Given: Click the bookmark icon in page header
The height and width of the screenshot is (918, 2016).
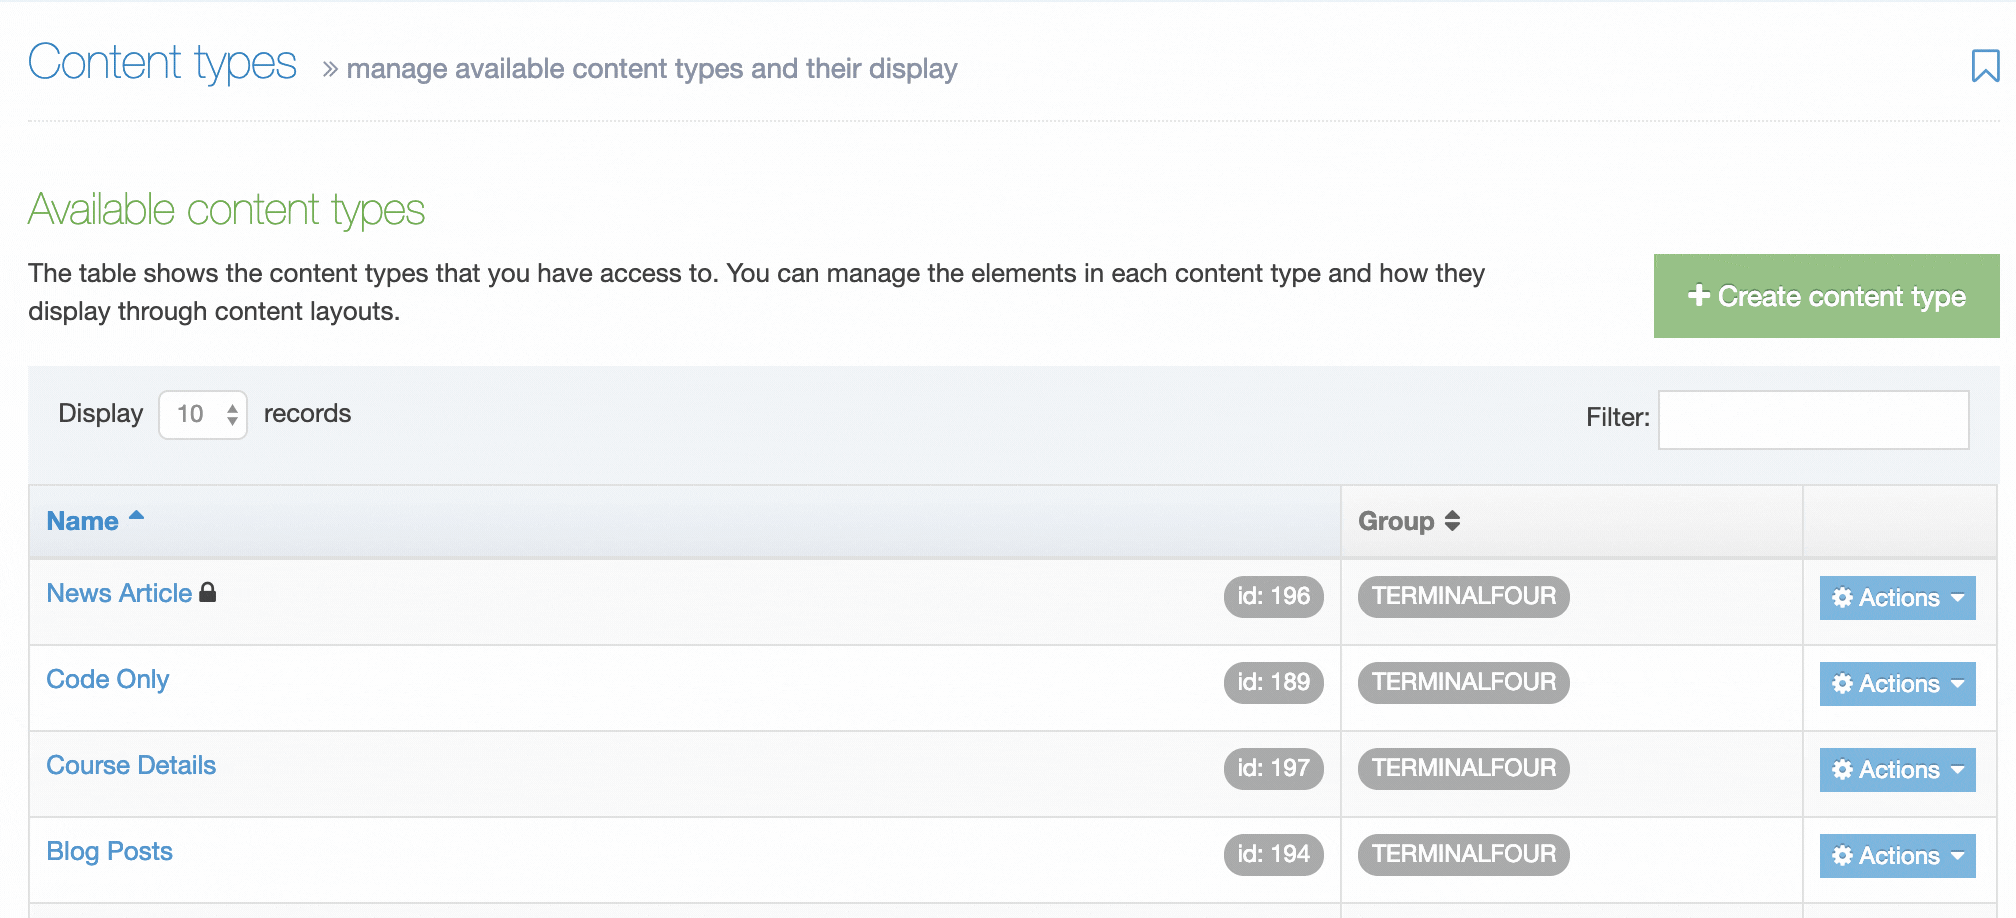Looking at the screenshot, I should [1984, 66].
